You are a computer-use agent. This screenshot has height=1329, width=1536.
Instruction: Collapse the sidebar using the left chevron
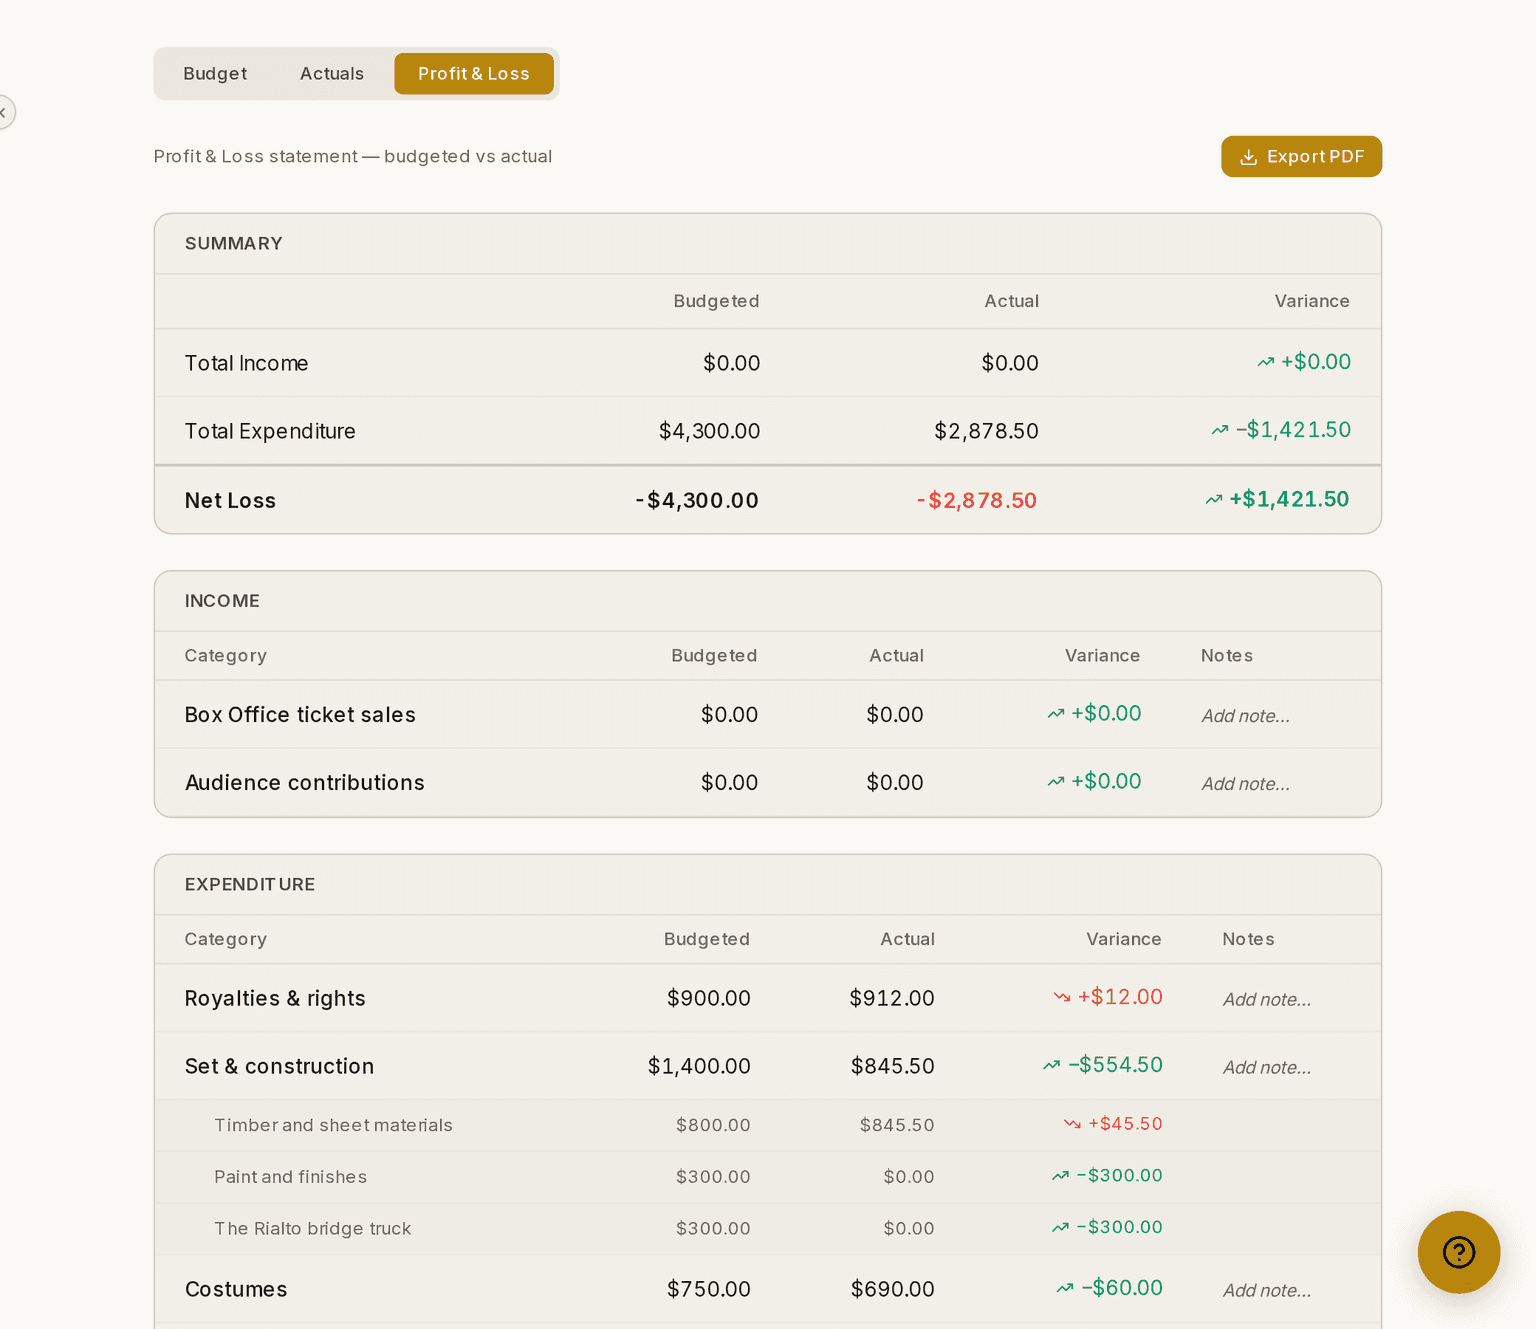coord(3,112)
